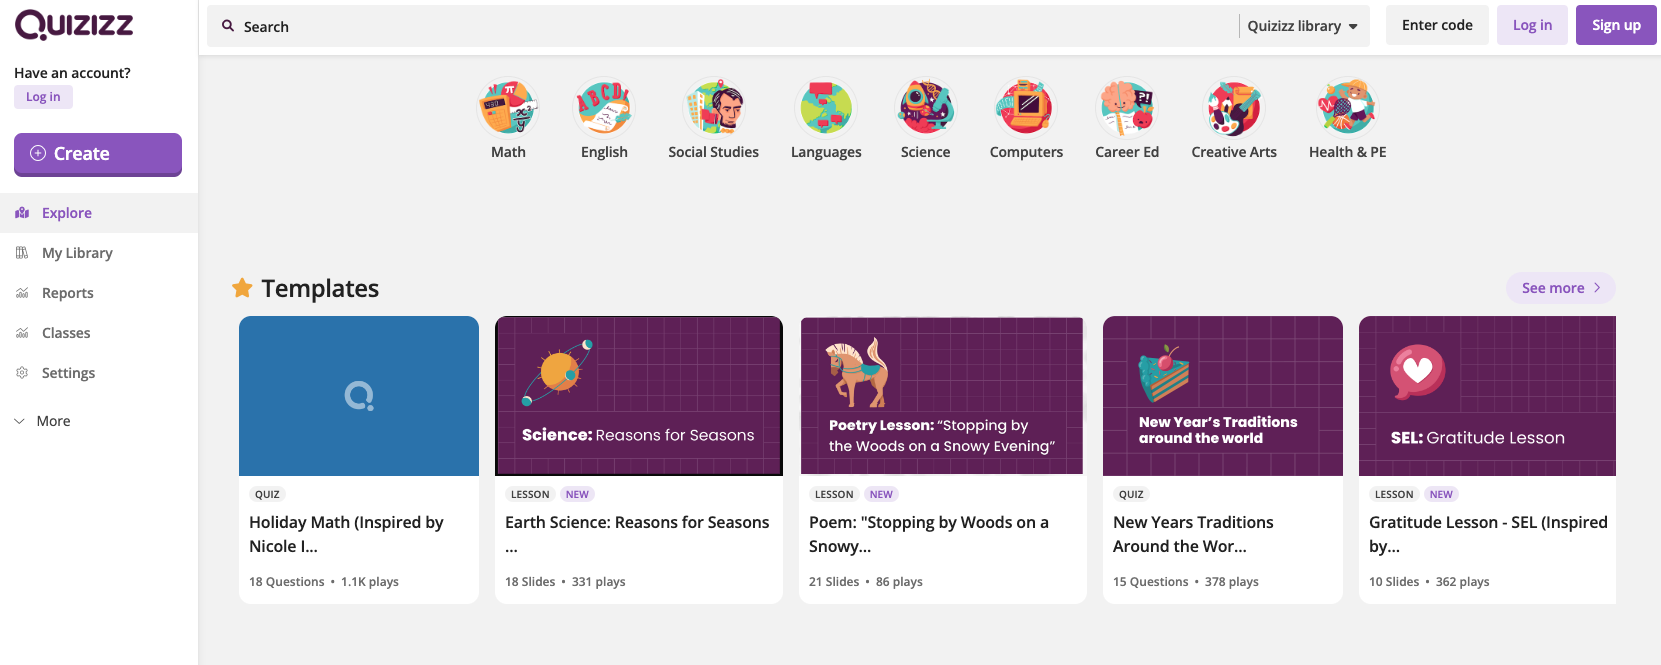Select the English subject icon
This screenshot has height=665, width=1661.
coord(604,108)
